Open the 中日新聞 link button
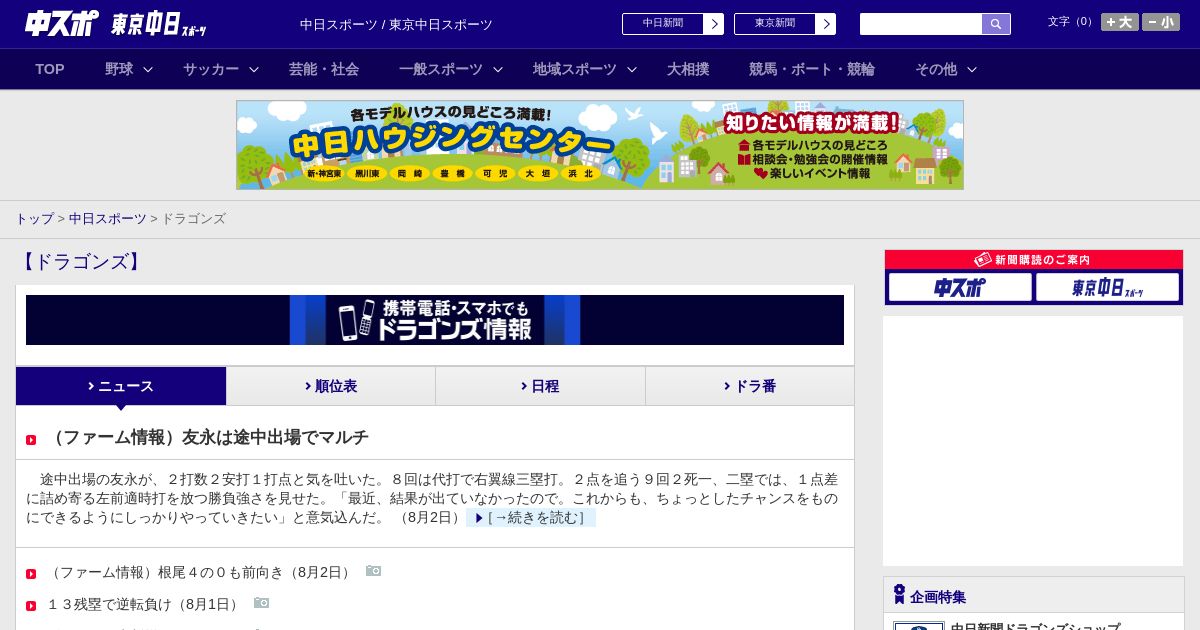 673,24
